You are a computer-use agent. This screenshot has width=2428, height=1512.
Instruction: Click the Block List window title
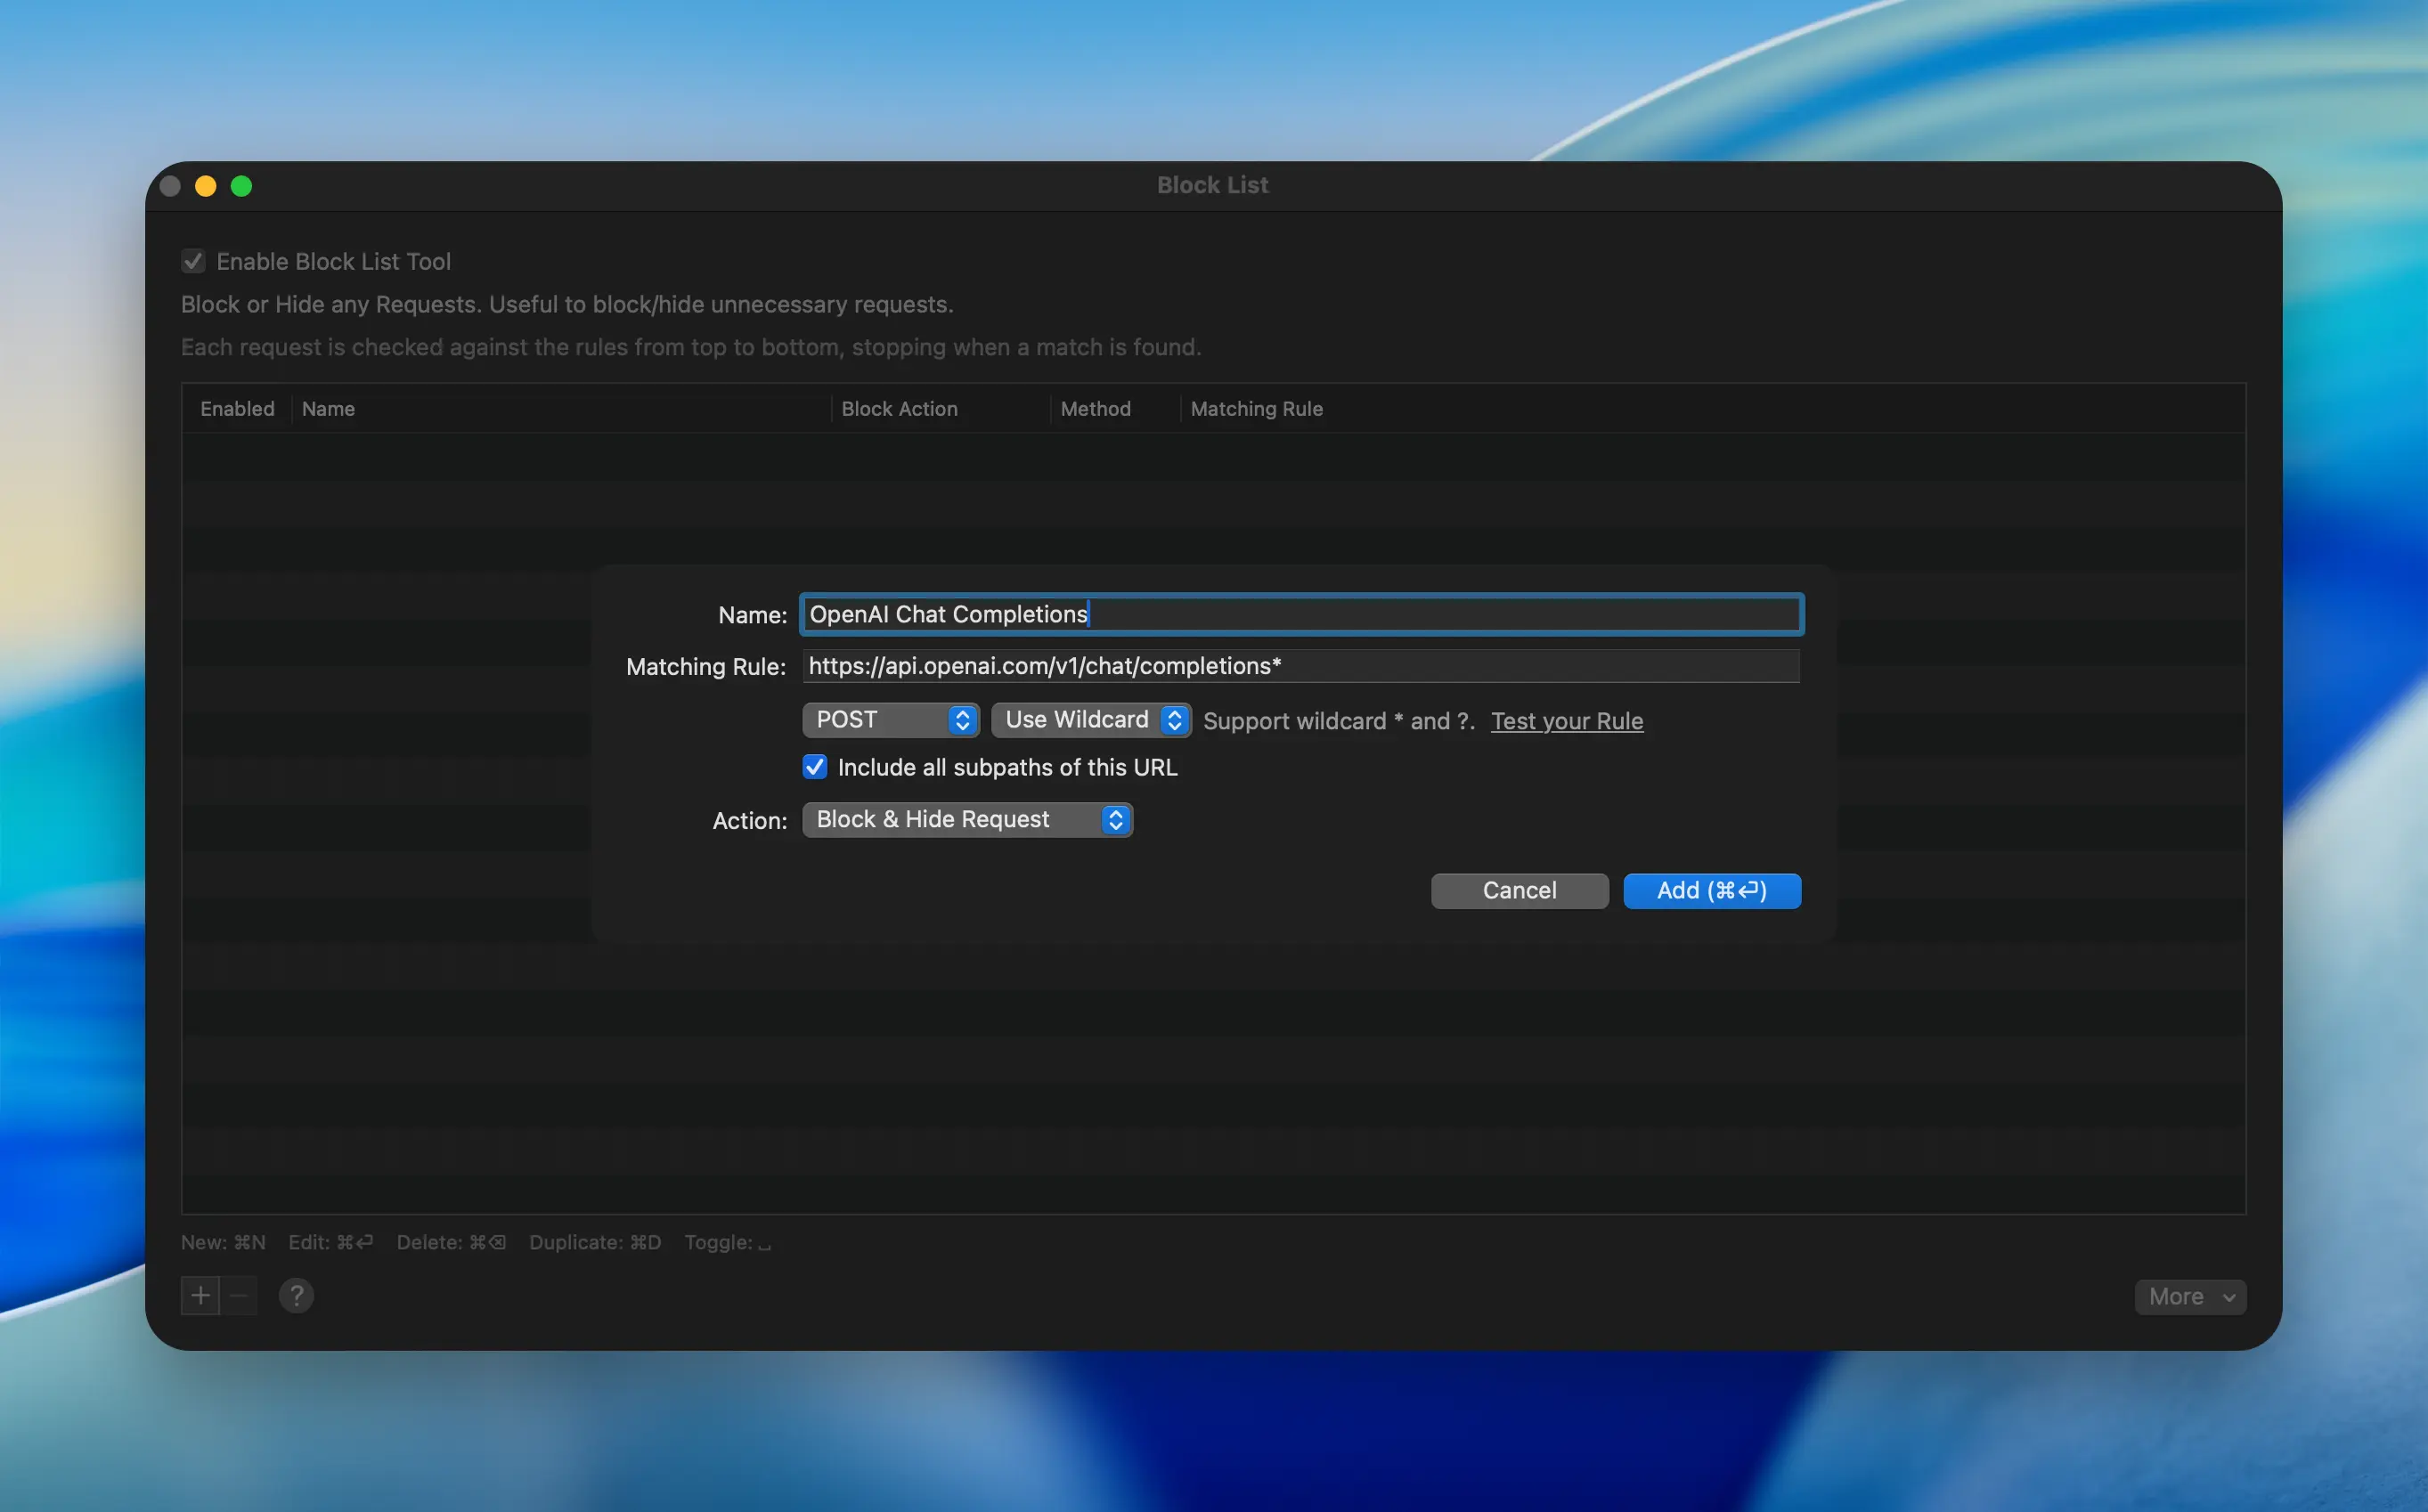click(x=1212, y=185)
